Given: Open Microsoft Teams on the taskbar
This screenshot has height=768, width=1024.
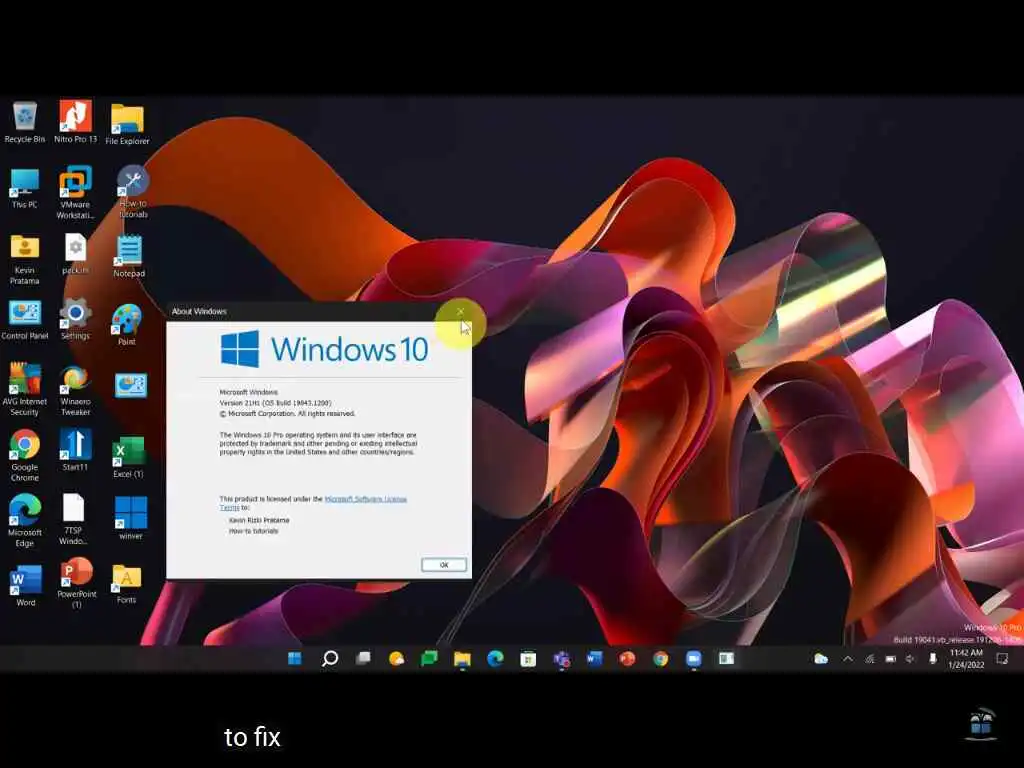Looking at the screenshot, I should pos(562,658).
